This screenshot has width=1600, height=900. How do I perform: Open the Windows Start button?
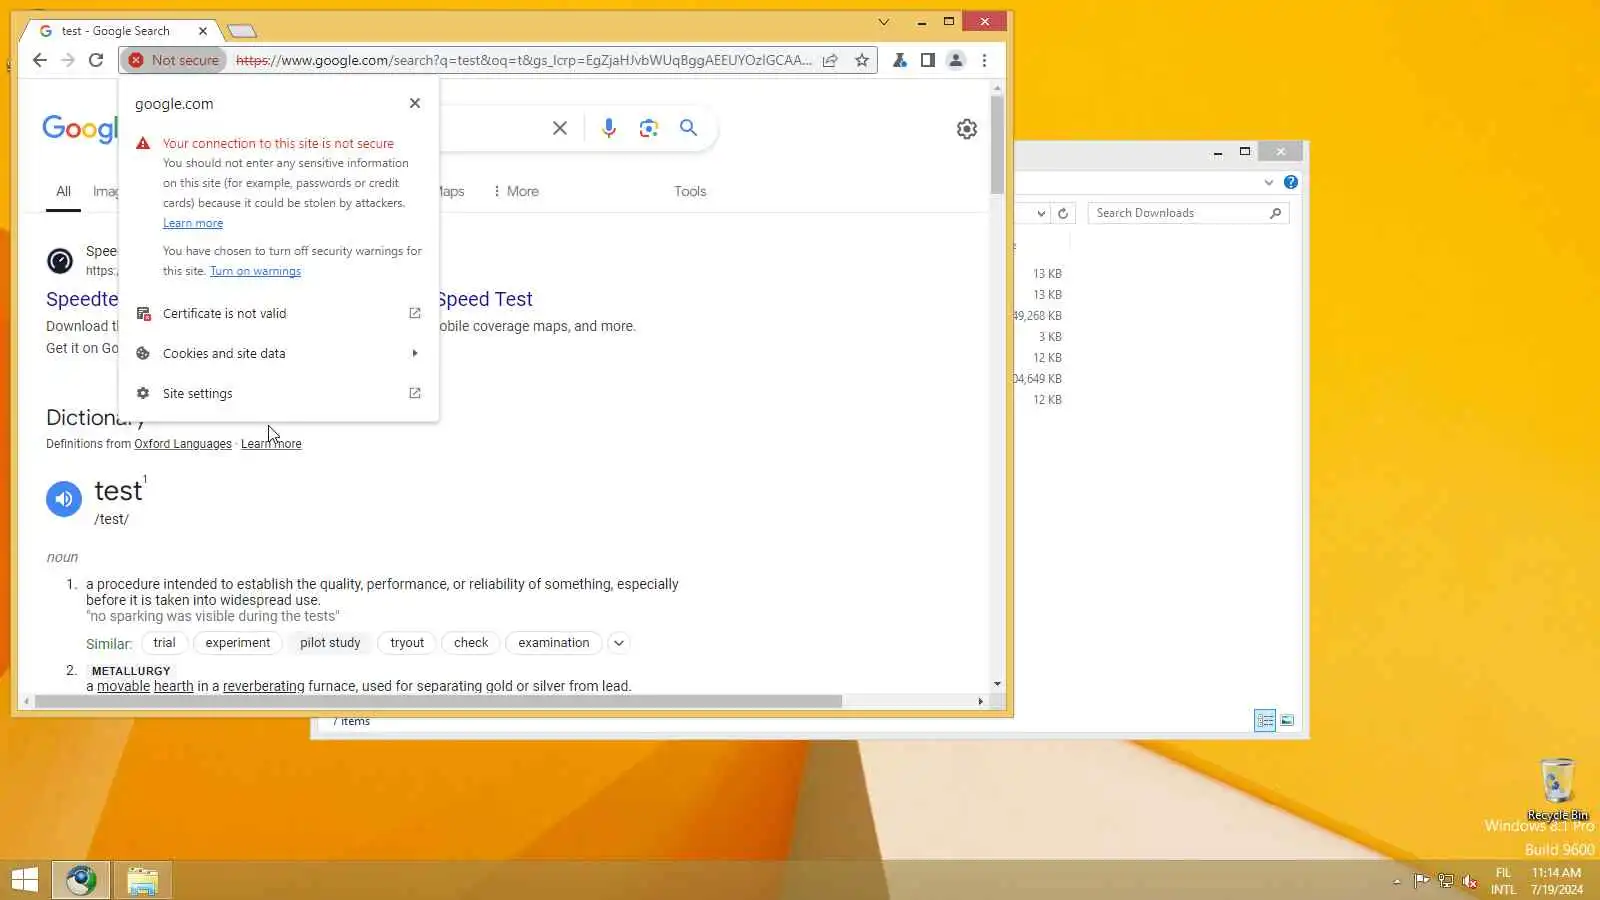point(24,880)
